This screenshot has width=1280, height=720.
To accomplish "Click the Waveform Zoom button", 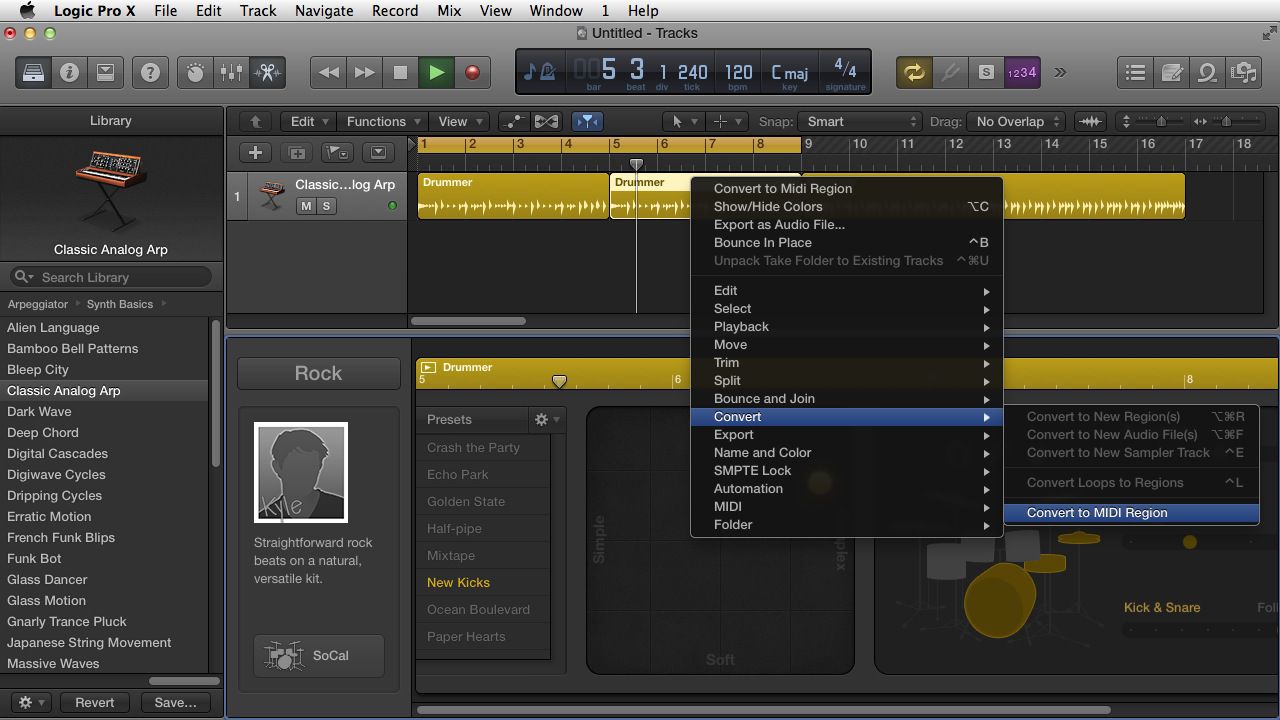I will pos(1090,121).
